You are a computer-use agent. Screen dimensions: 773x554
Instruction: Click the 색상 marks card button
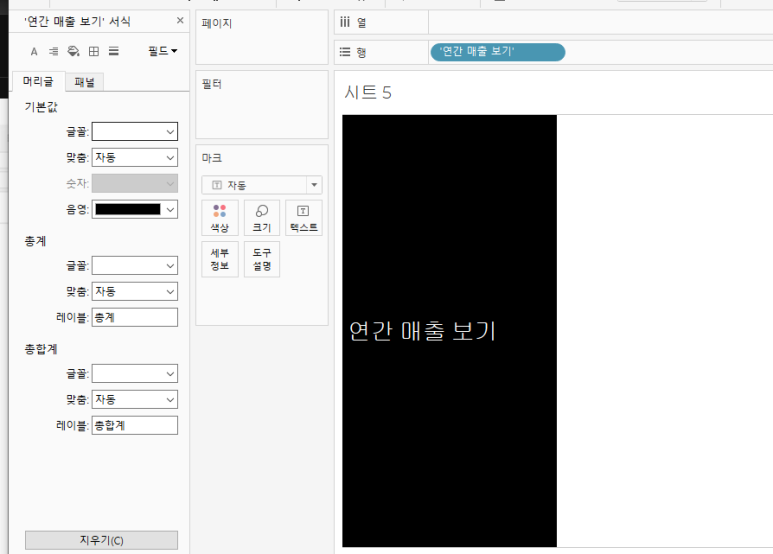pyautogui.click(x=220, y=218)
